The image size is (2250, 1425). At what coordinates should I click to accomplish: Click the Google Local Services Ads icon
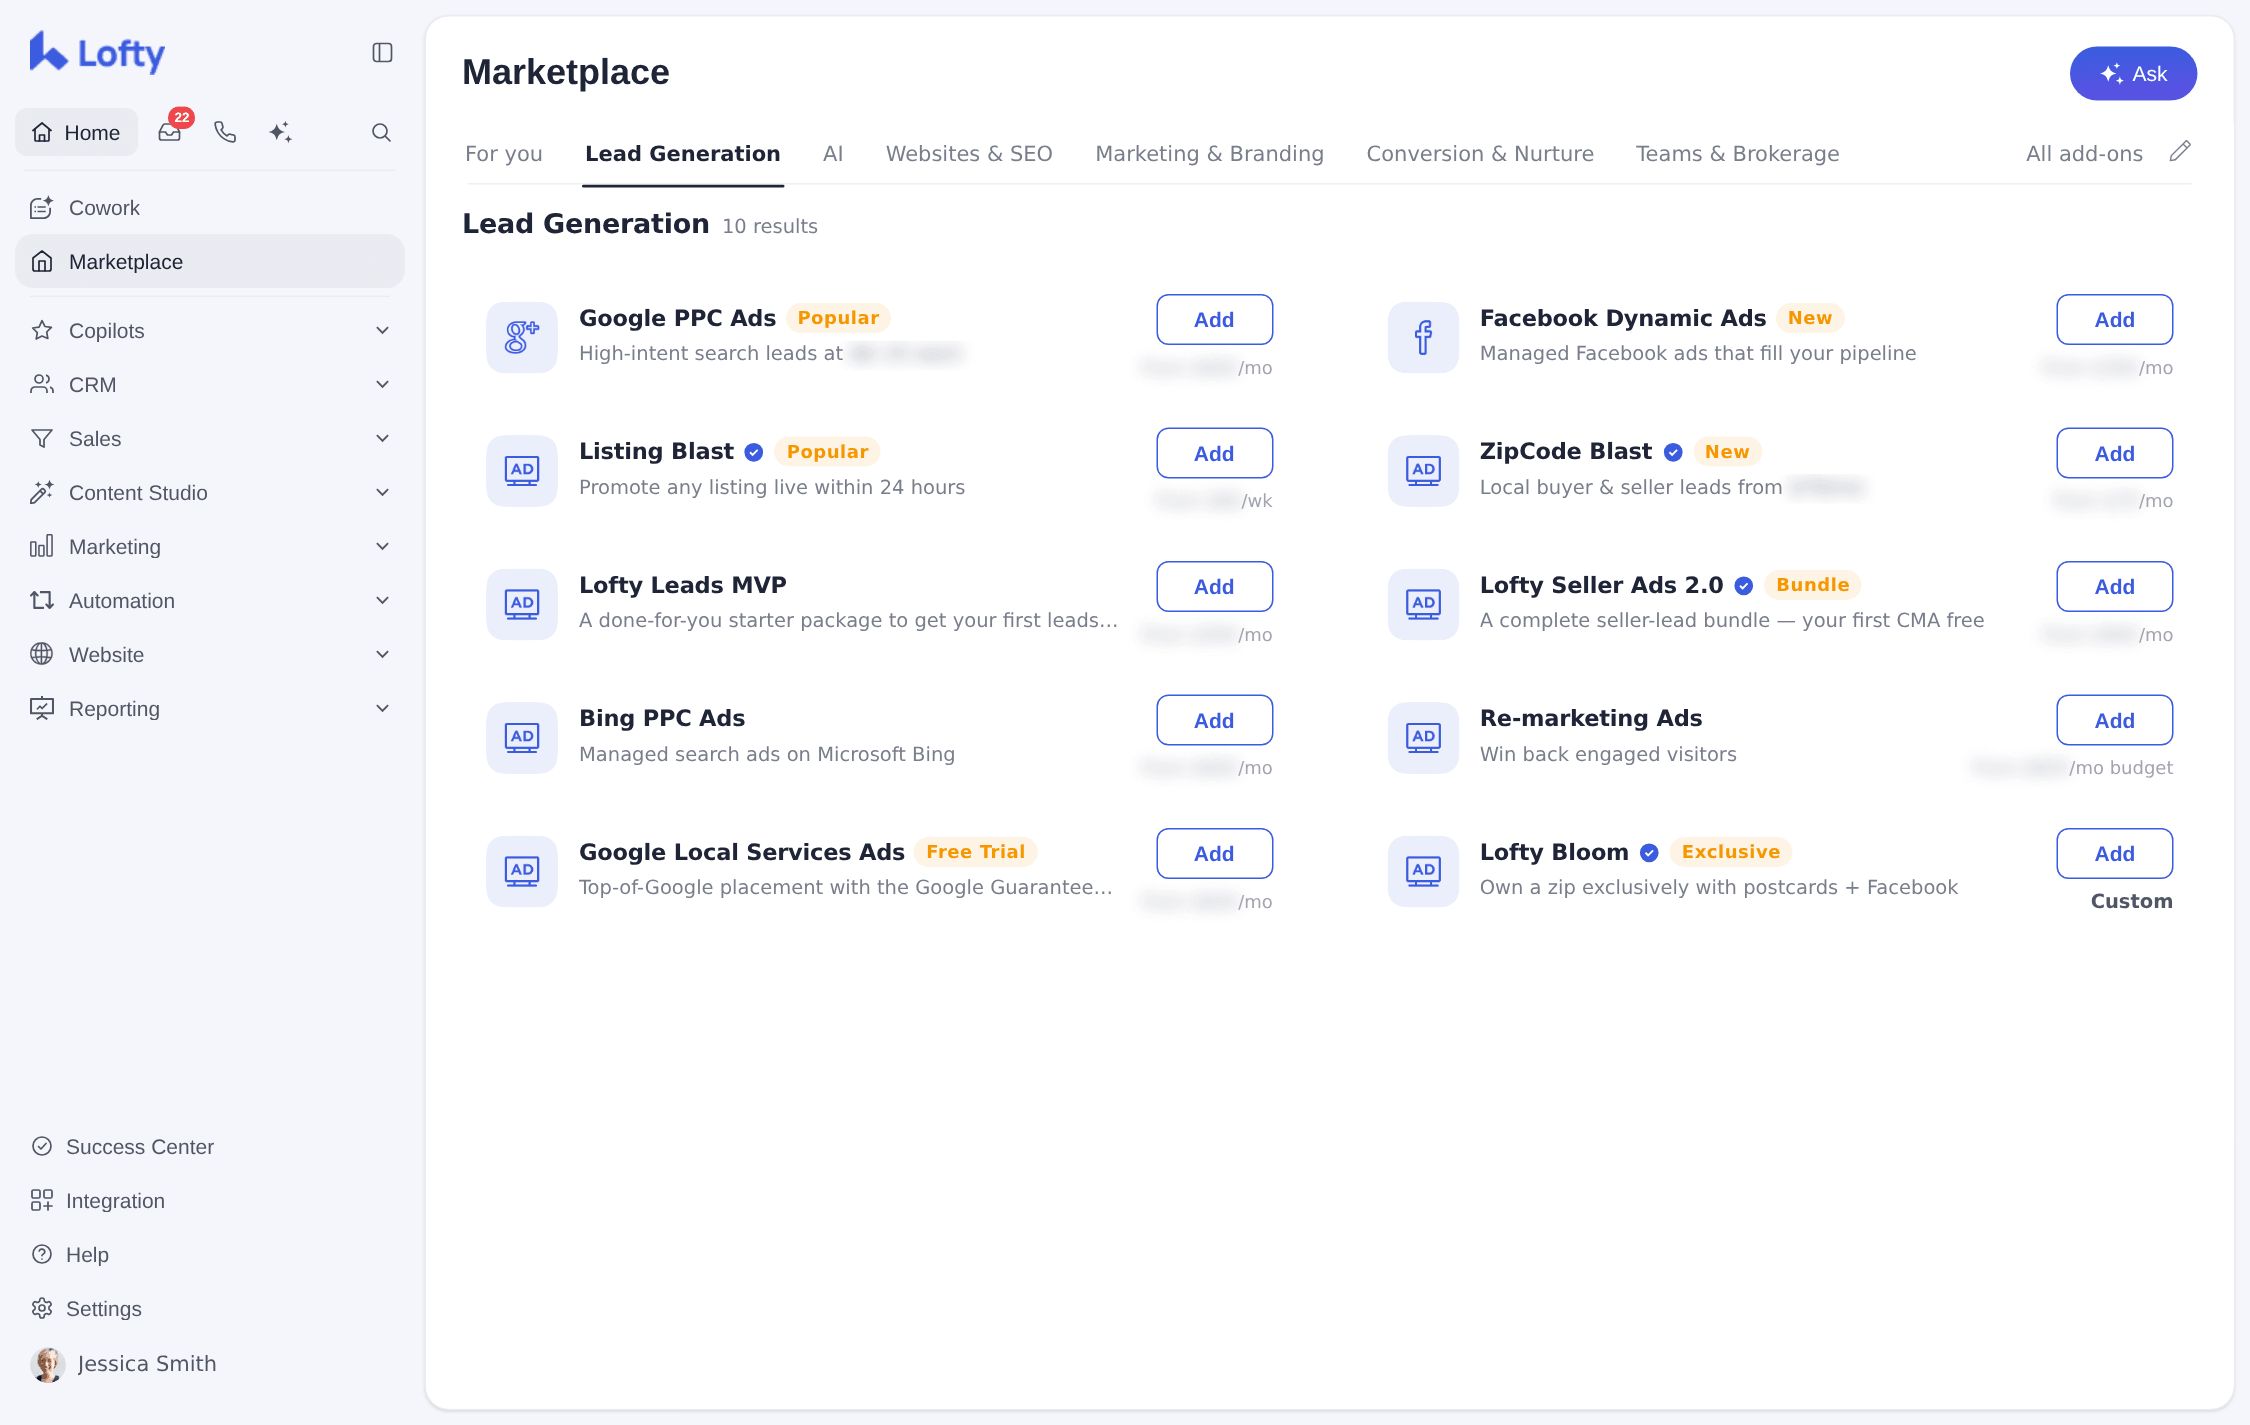522,871
